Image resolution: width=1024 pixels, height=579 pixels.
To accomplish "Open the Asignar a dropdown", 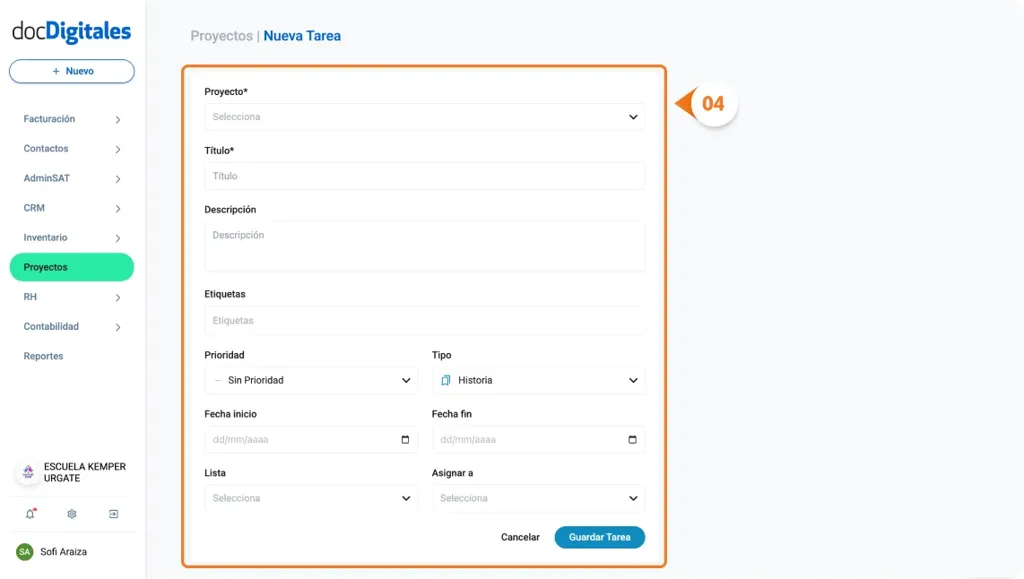I will coord(538,498).
